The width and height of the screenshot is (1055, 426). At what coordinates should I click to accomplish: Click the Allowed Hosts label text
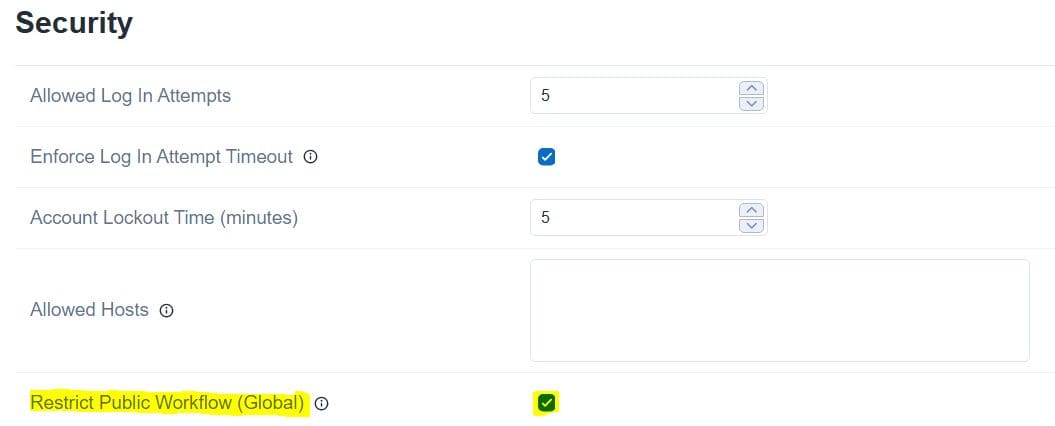pos(89,310)
